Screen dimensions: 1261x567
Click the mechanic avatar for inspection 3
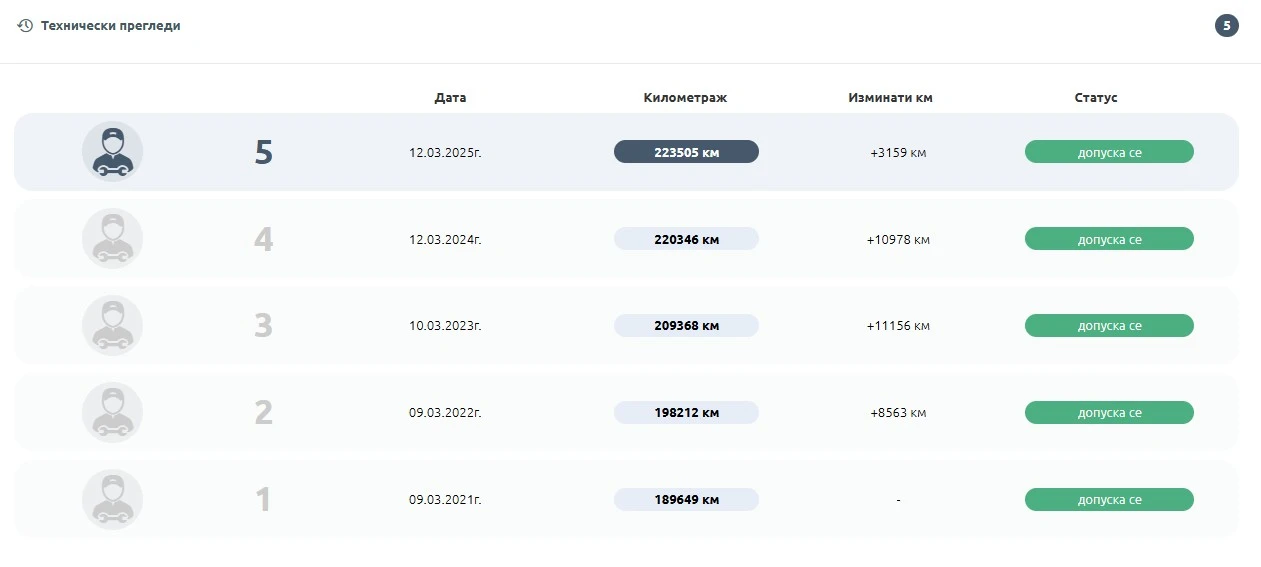[x=112, y=326]
